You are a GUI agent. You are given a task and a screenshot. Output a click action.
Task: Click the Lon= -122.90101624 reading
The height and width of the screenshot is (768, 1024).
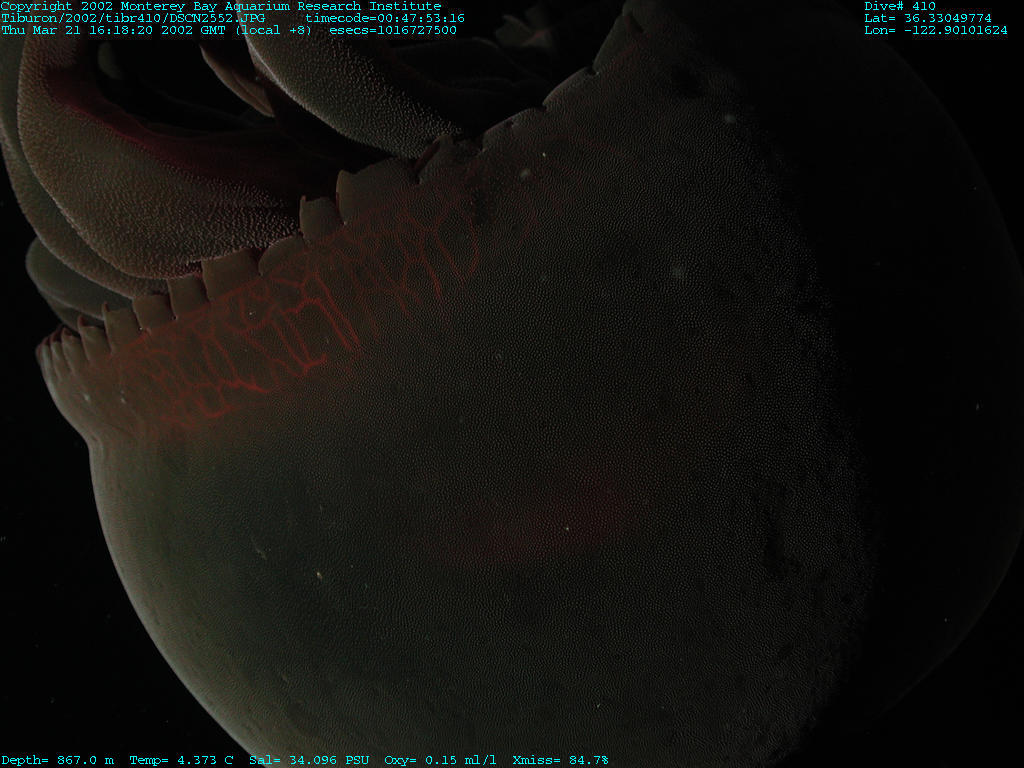coord(936,30)
